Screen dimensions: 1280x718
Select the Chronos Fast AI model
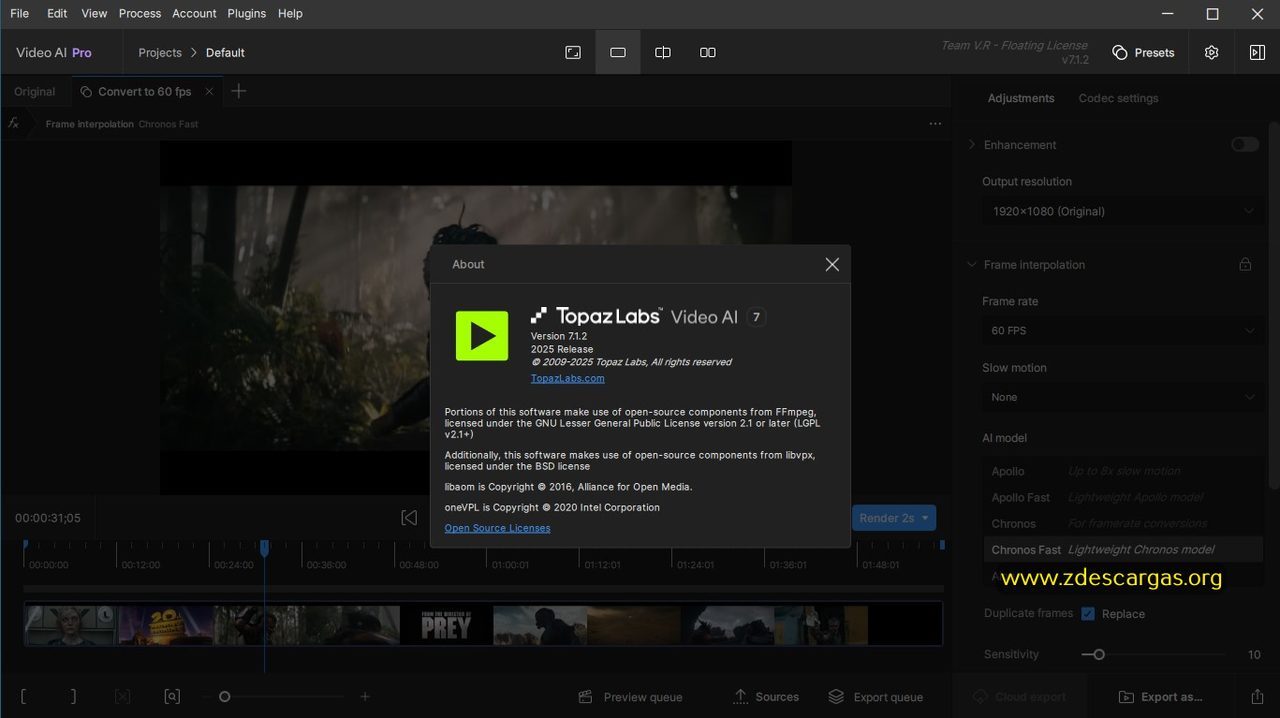1122,549
